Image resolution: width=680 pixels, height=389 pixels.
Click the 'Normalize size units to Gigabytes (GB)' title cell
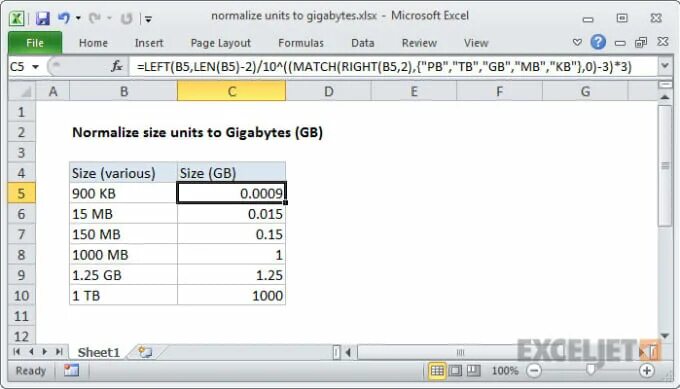coord(197,132)
